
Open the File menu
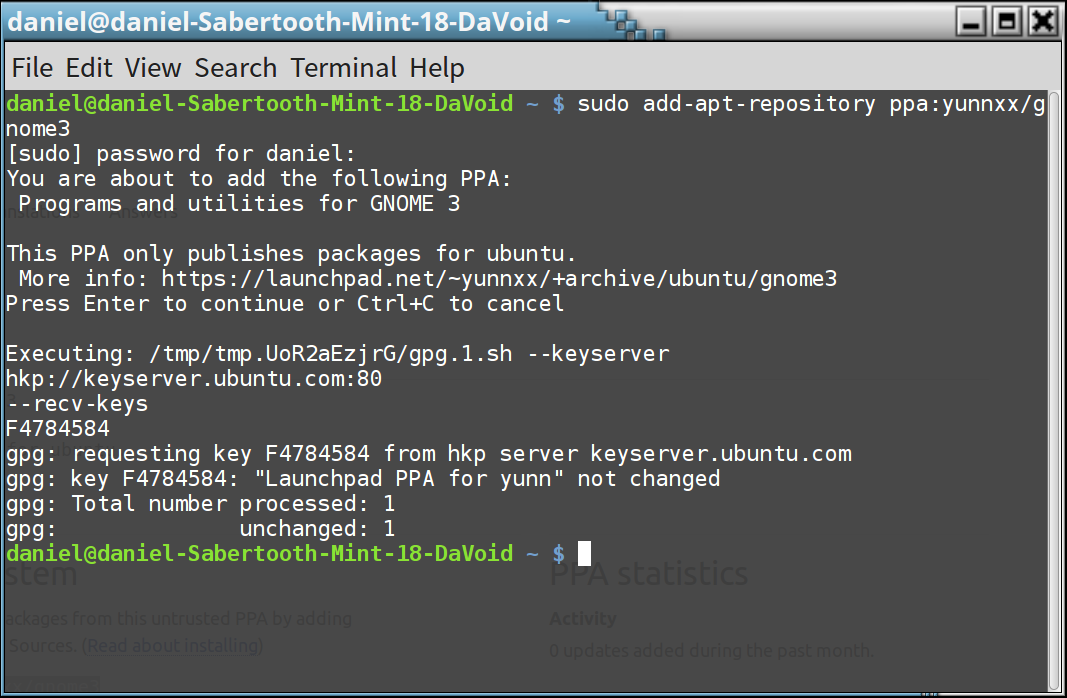coord(32,68)
